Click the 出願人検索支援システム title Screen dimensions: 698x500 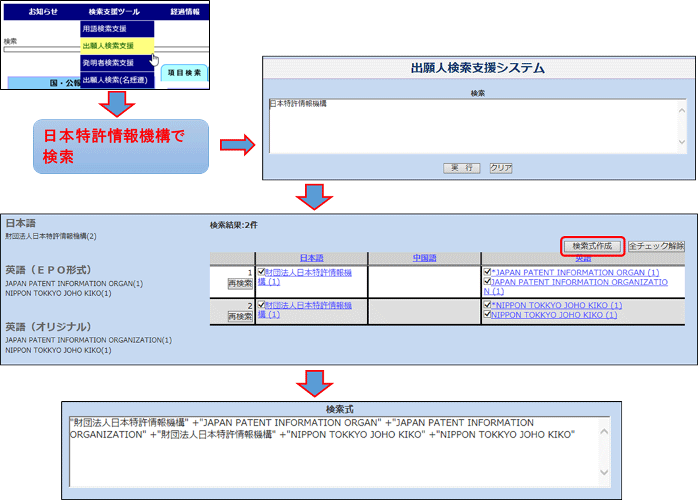tap(478, 68)
